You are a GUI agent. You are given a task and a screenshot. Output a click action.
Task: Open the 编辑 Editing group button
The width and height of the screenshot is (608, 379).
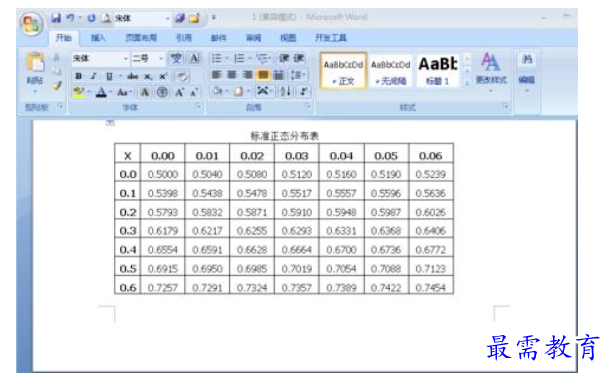point(527,73)
